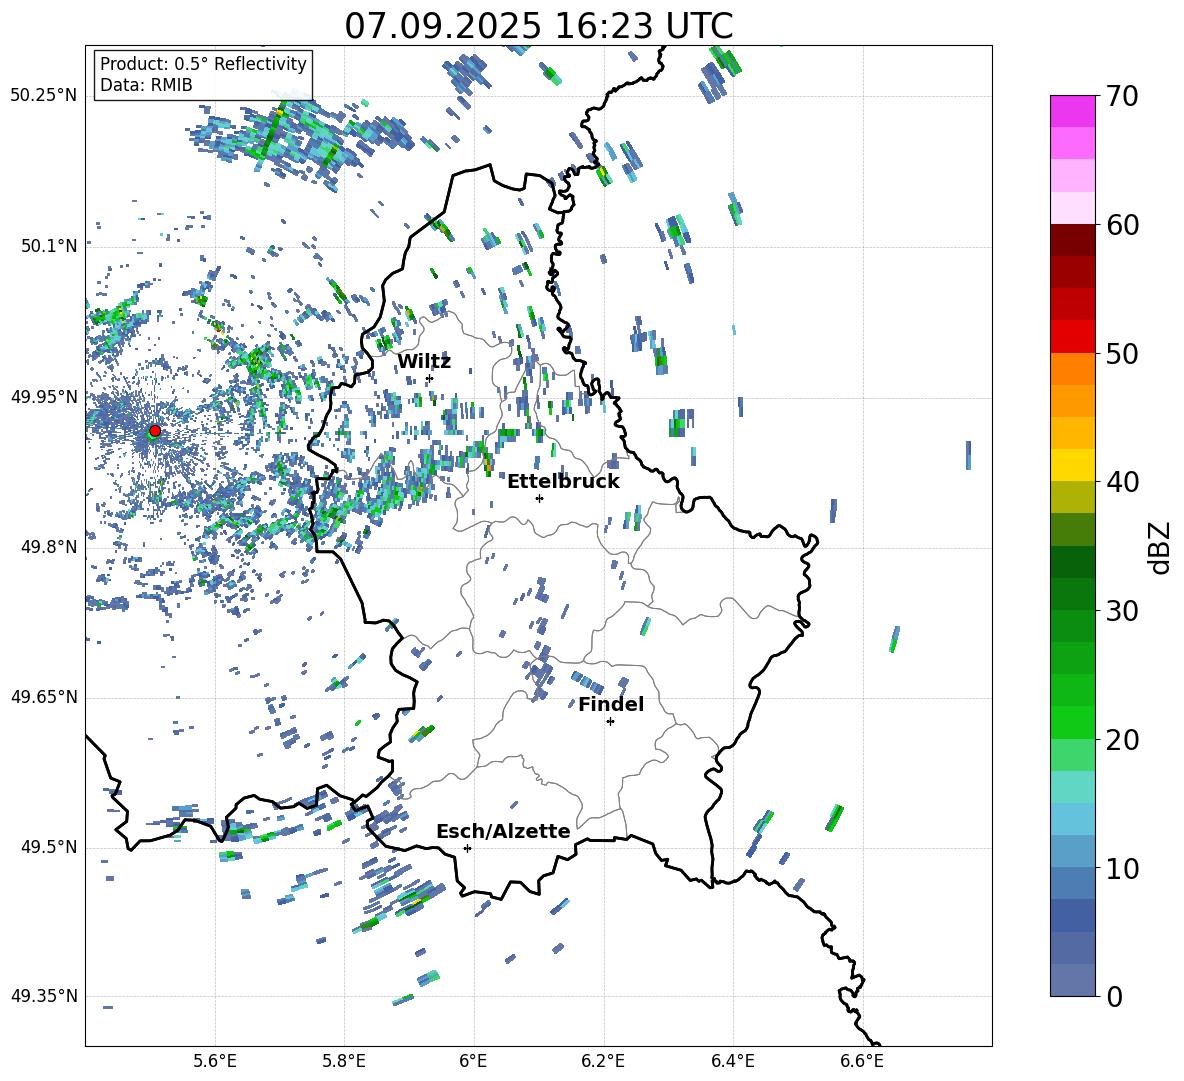Image resolution: width=1184 pixels, height=1081 pixels.
Task: Click the Data: RMIB text
Action: [146, 85]
